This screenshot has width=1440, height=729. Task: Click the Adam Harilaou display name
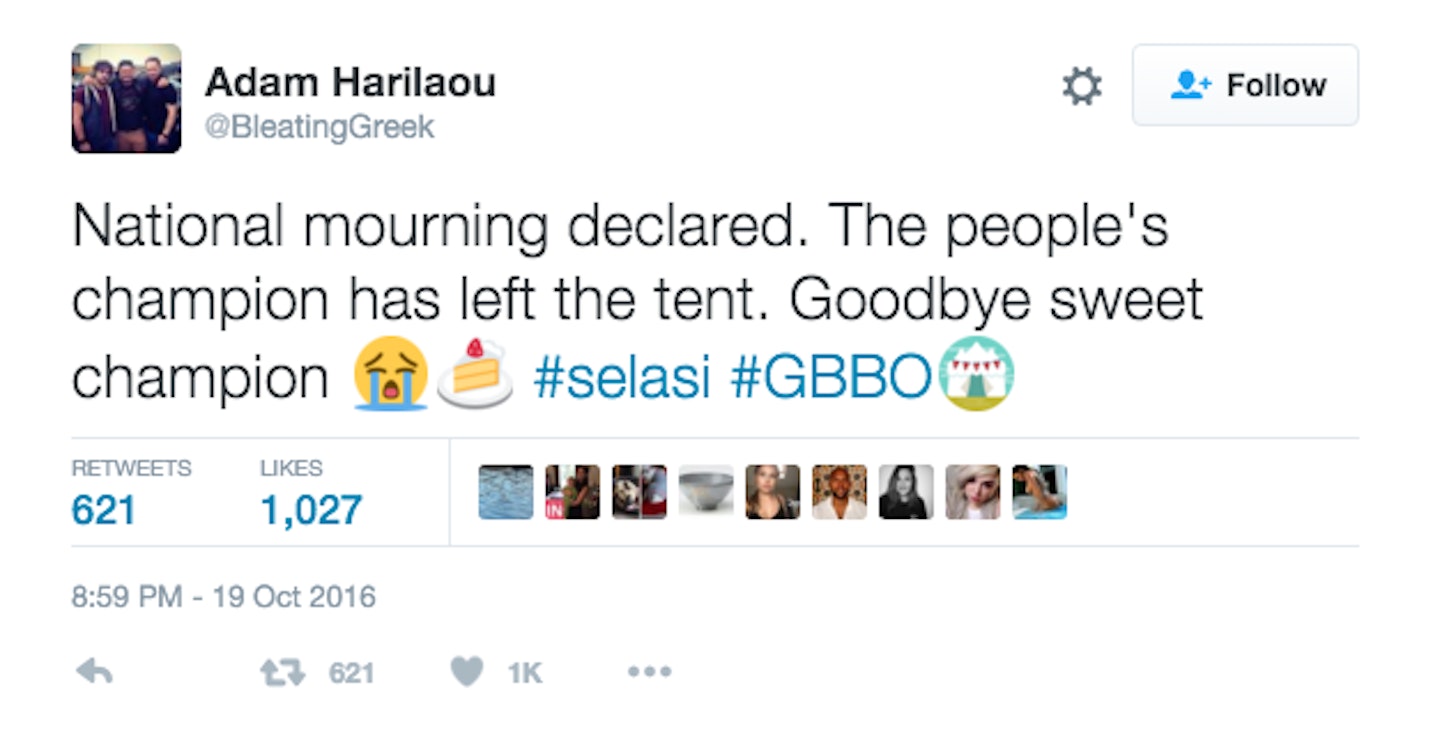coord(350,82)
